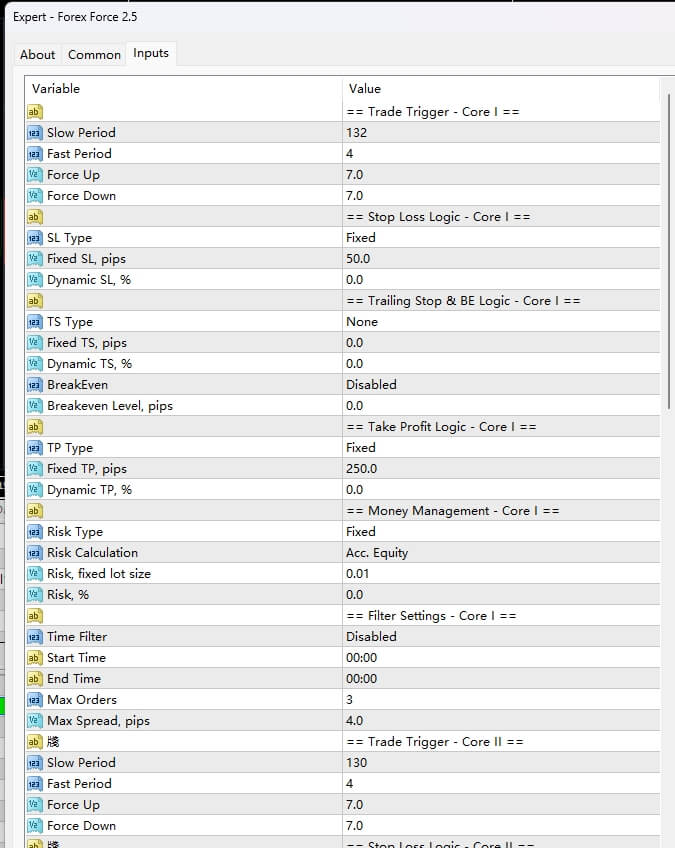Viewport: 675px width, 848px height.
Task: Click the ab icon of Filter Settings row
Action: tap(34, 616)
